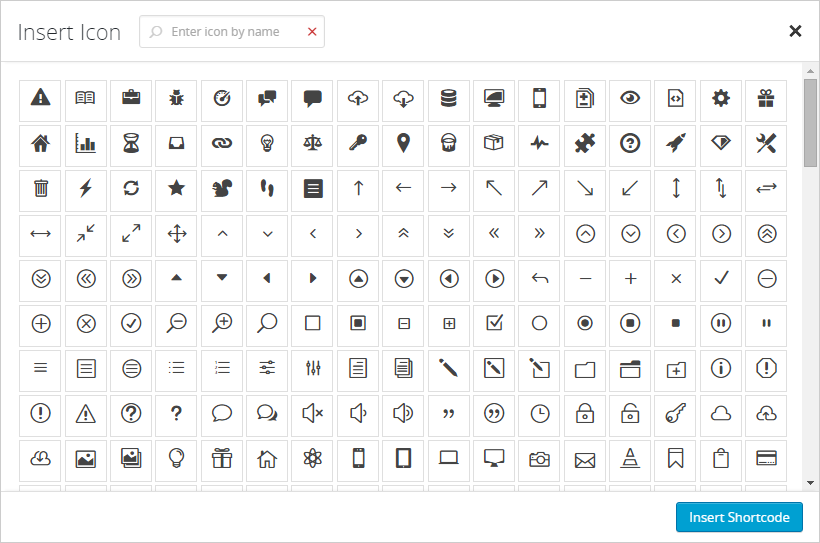Select the empty square checkbox icon
This screenshot has width=820, height=543.
point(313,323)
